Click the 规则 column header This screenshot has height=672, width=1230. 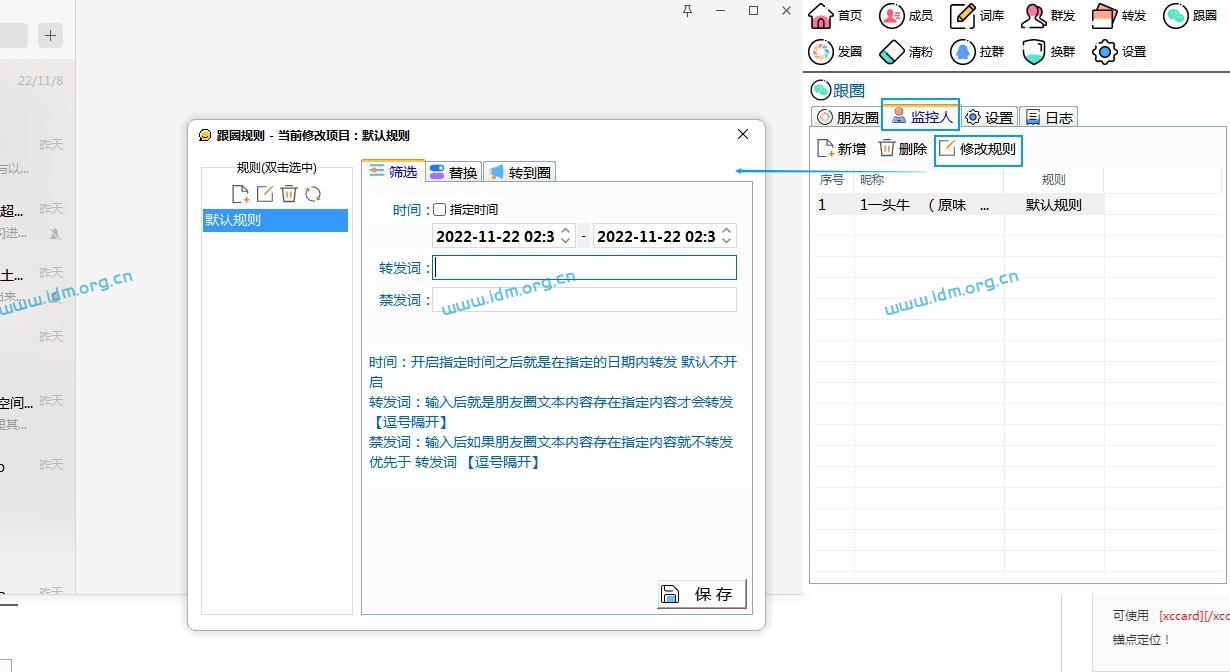(x=1053, y=180)
